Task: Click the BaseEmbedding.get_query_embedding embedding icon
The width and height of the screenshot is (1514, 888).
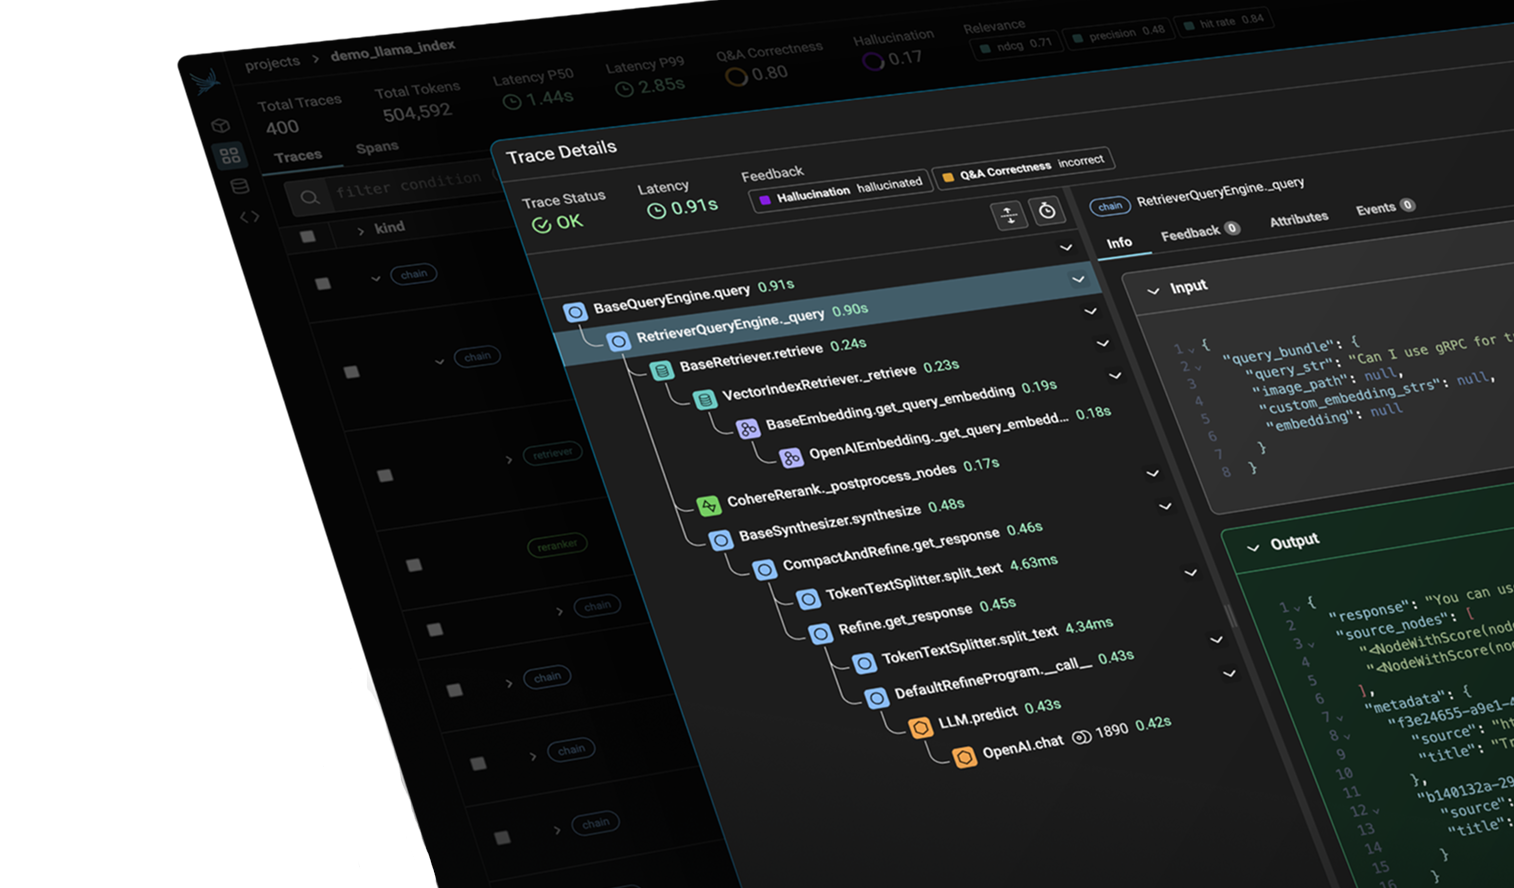Action: [x=748, y=429]
